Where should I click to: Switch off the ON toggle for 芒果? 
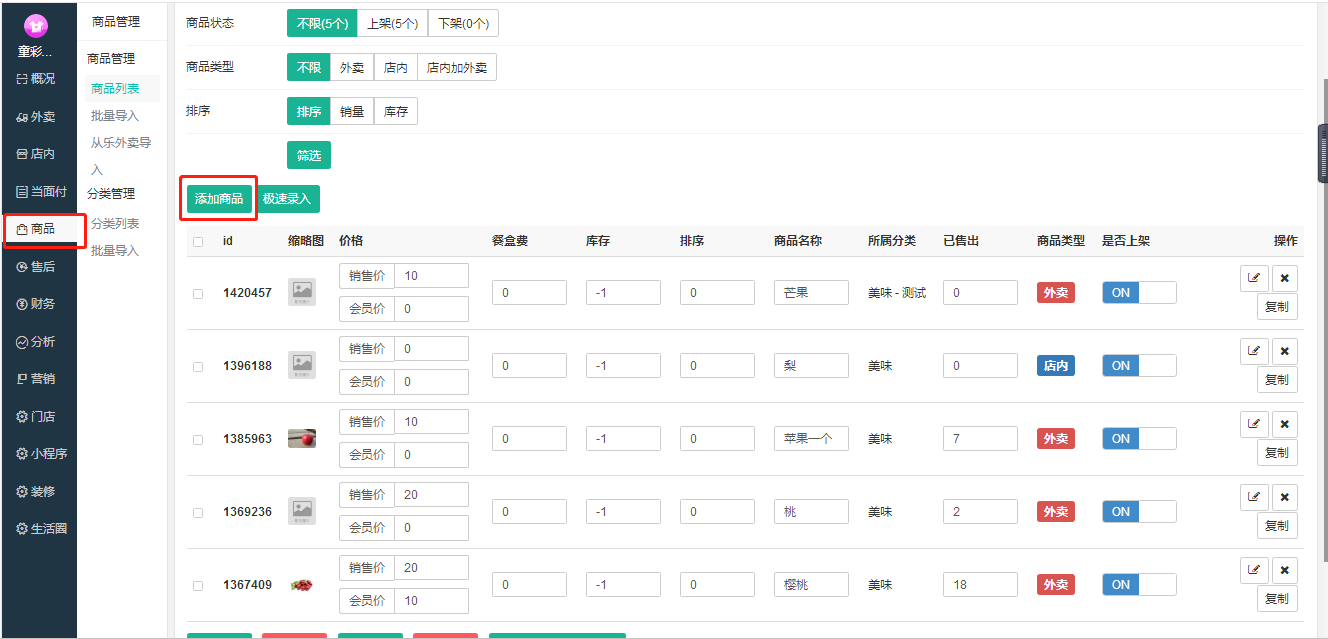coord(1139,292)
